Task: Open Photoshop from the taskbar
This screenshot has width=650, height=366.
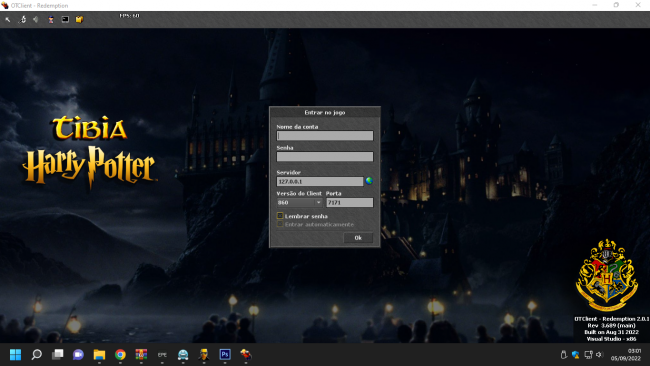Action: [225, 354]
